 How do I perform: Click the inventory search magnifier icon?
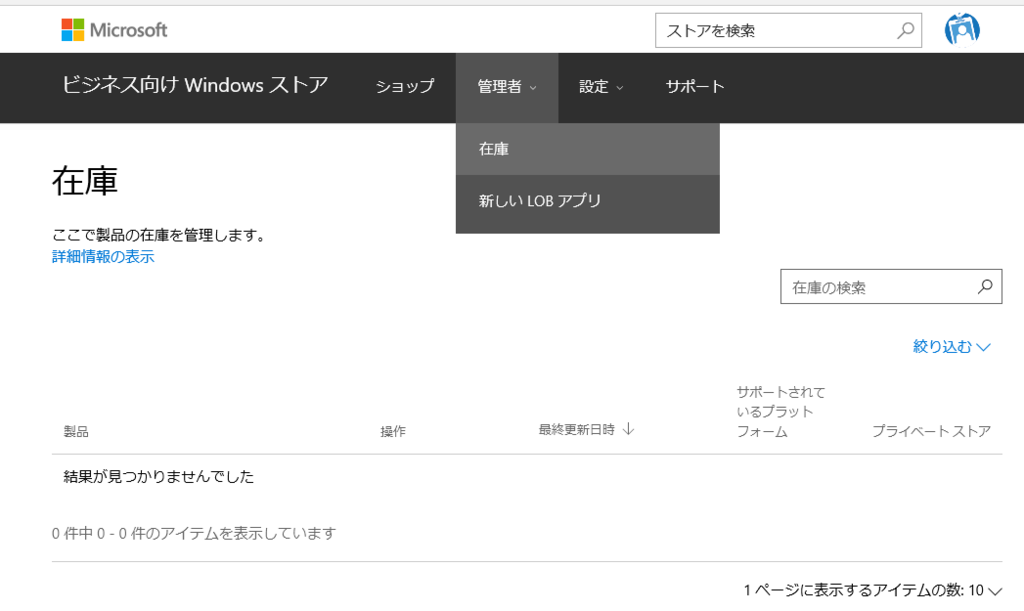point(985,286)
